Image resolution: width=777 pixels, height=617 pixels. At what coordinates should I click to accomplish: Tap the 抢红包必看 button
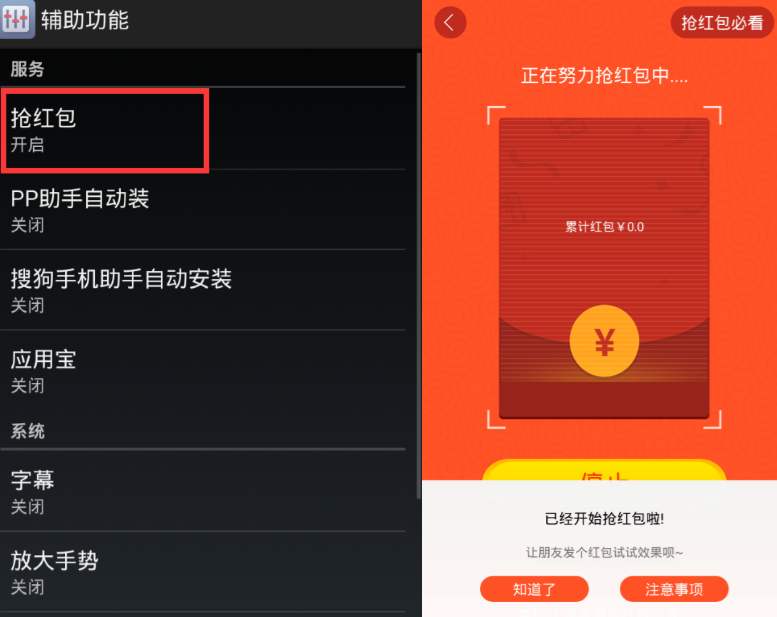coord(722,22)
